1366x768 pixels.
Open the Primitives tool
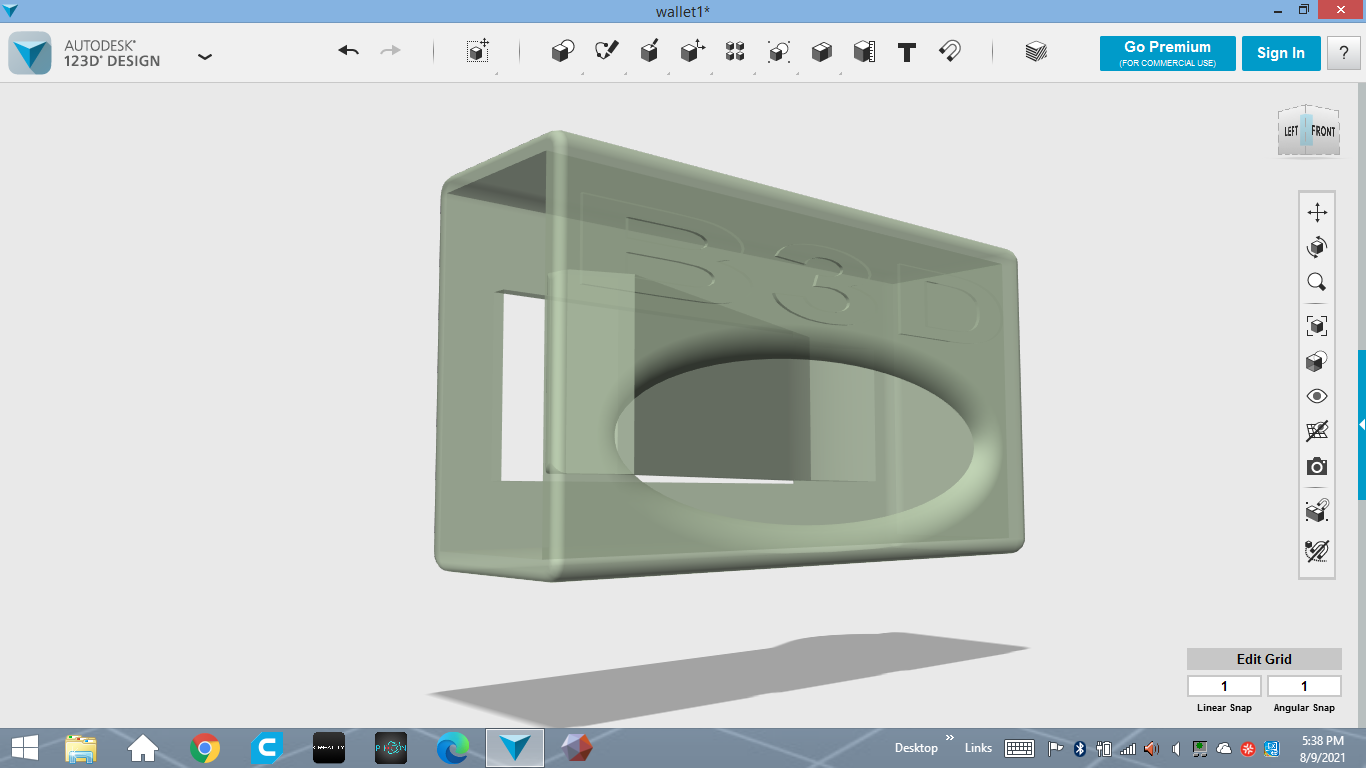click(x=561, y=52)
